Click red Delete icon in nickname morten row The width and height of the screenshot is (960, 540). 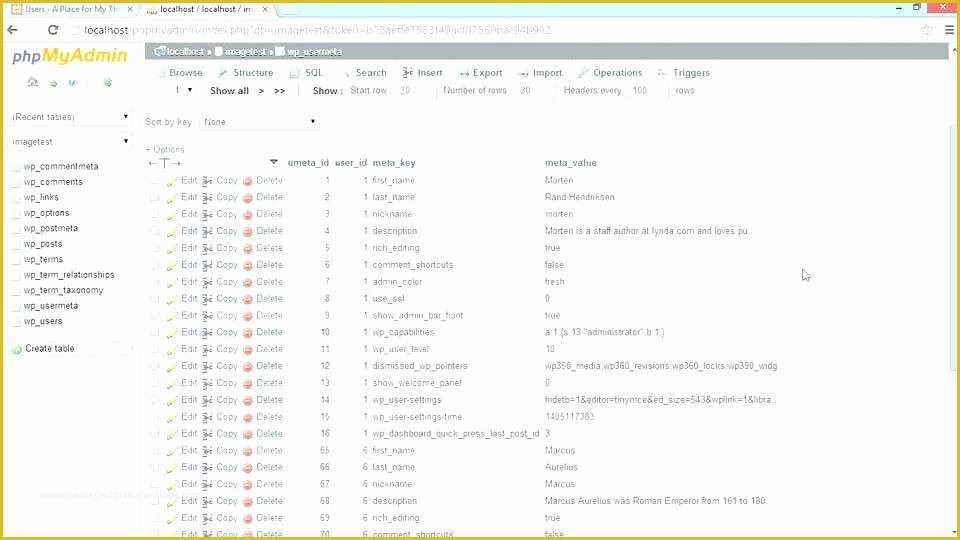(247, 215)
